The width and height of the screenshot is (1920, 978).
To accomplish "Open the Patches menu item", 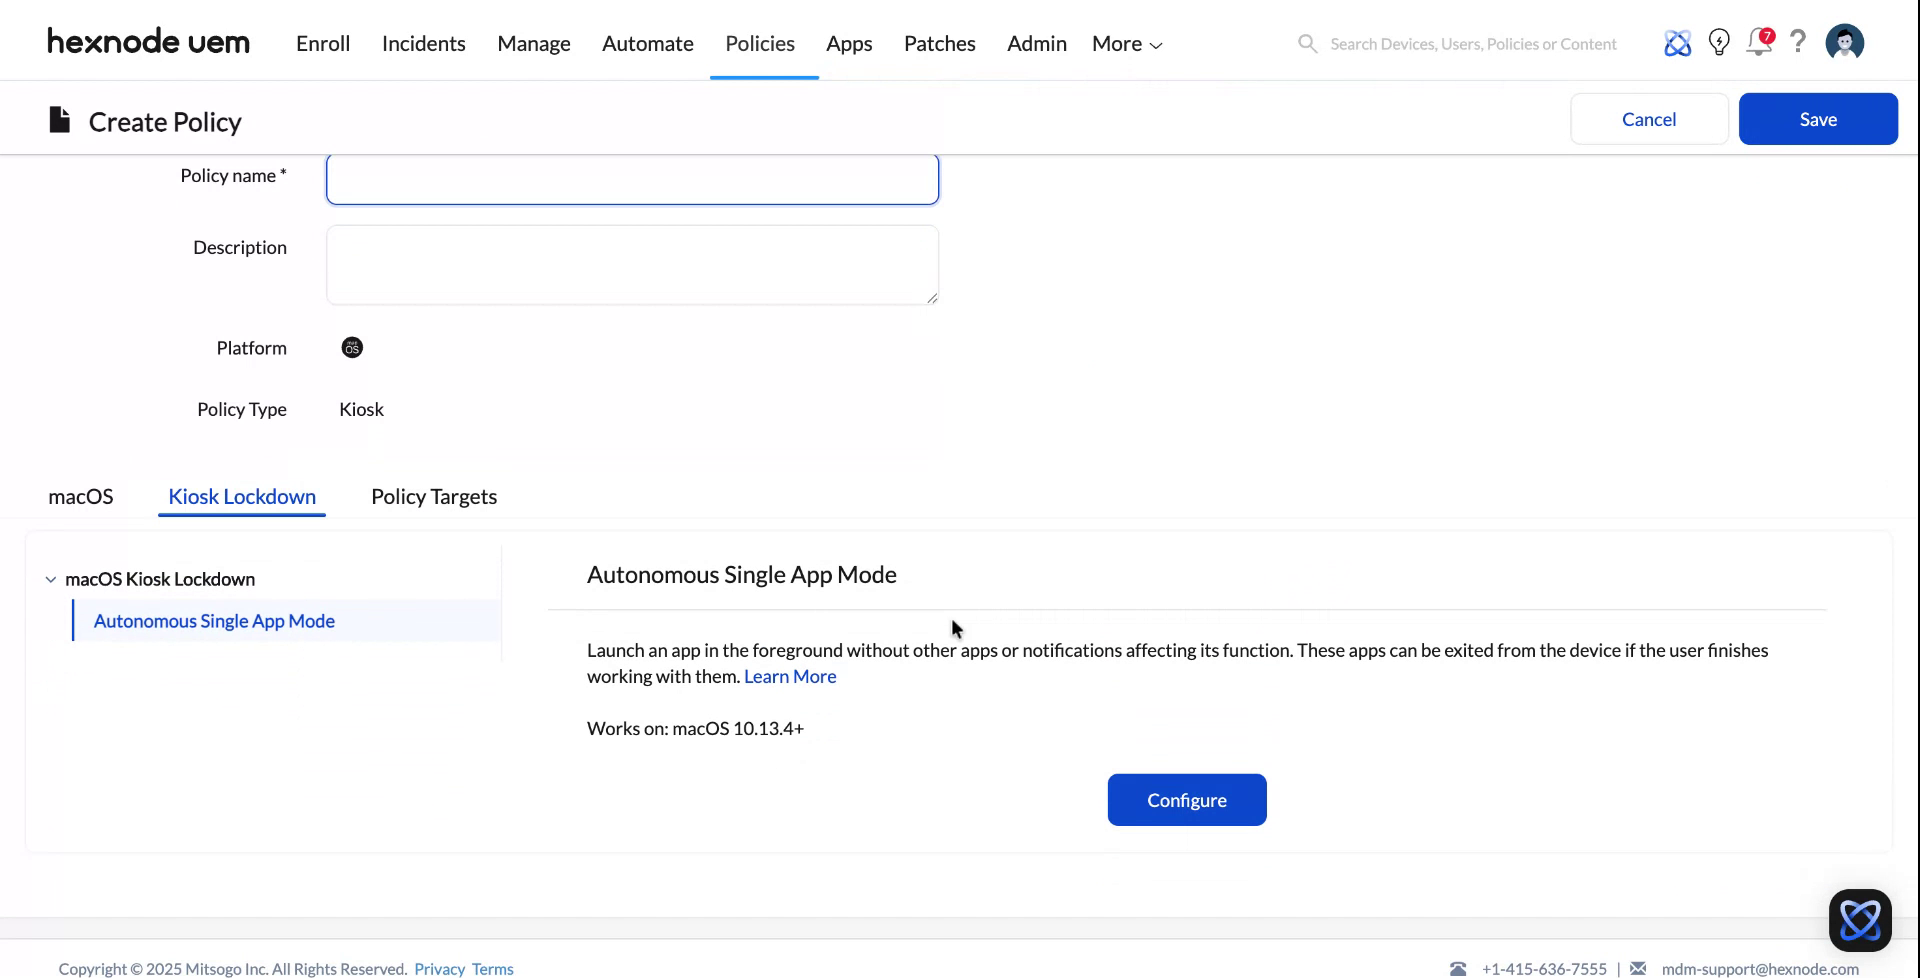I will pos(939,43).
